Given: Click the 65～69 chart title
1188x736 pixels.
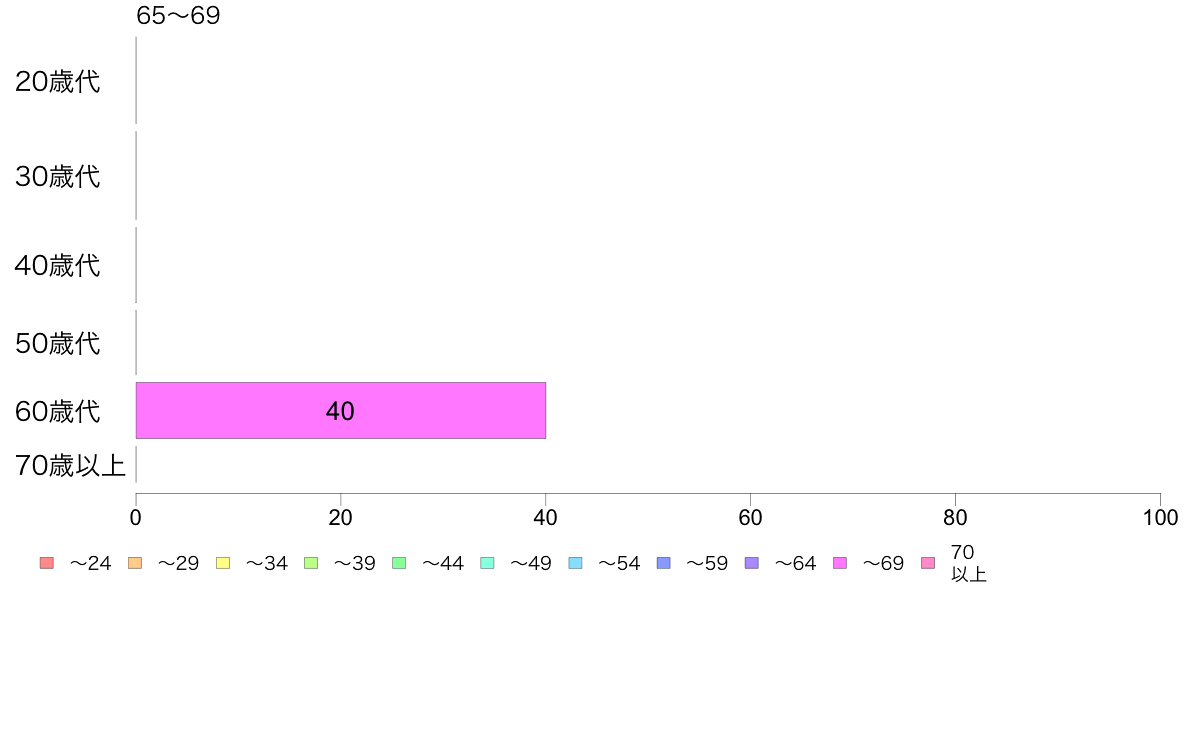Looking at the screenshot, I should [x=178, y=16].
